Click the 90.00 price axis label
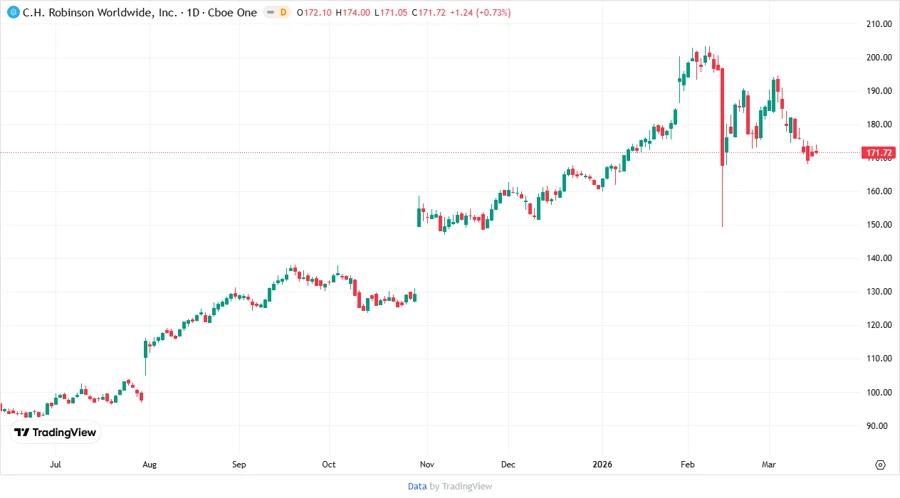 [877, 426]
